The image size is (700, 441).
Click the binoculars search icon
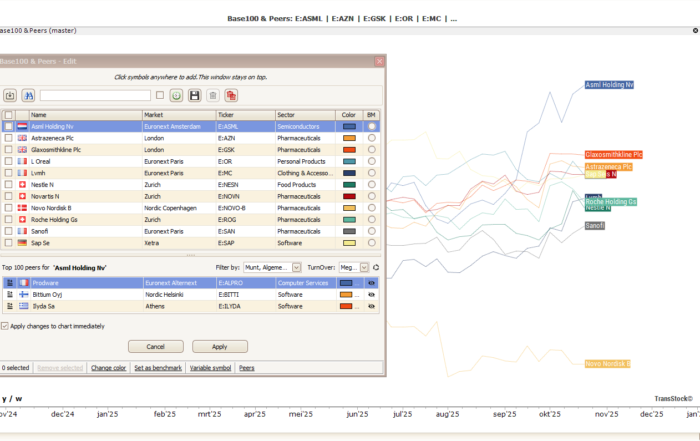click(28, 95)
